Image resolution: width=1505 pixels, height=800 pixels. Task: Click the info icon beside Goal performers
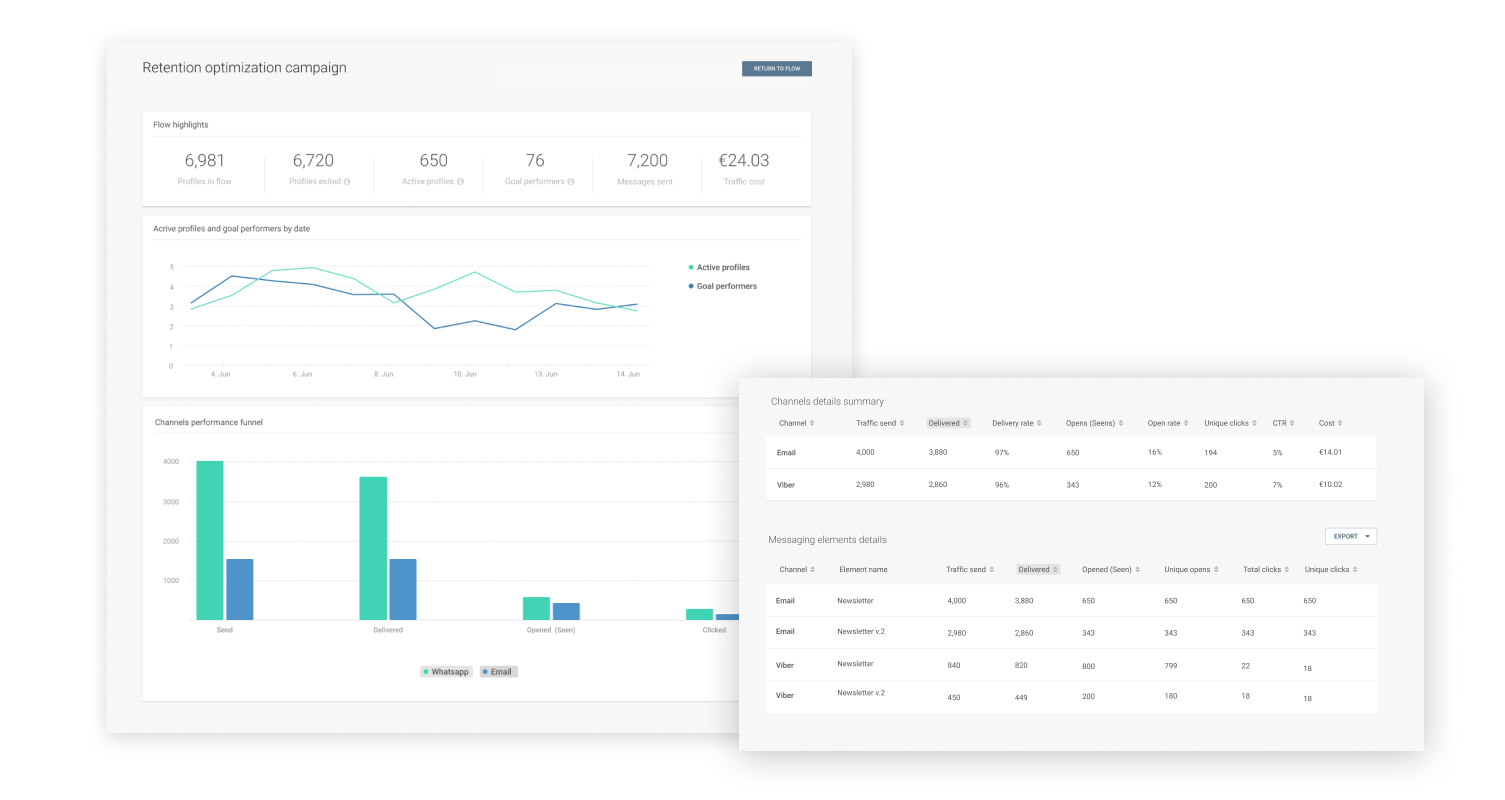(571, 182)
